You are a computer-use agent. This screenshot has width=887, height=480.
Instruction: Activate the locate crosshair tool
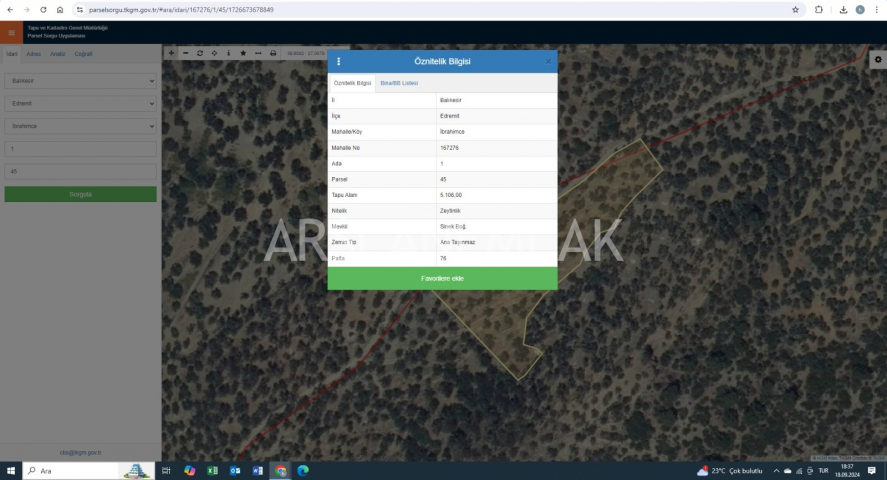(x=214, y=53)
